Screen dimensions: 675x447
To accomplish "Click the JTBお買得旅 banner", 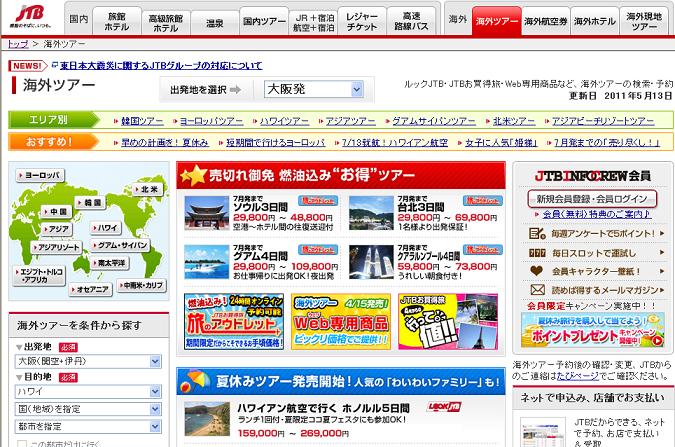I will point(448,322).
